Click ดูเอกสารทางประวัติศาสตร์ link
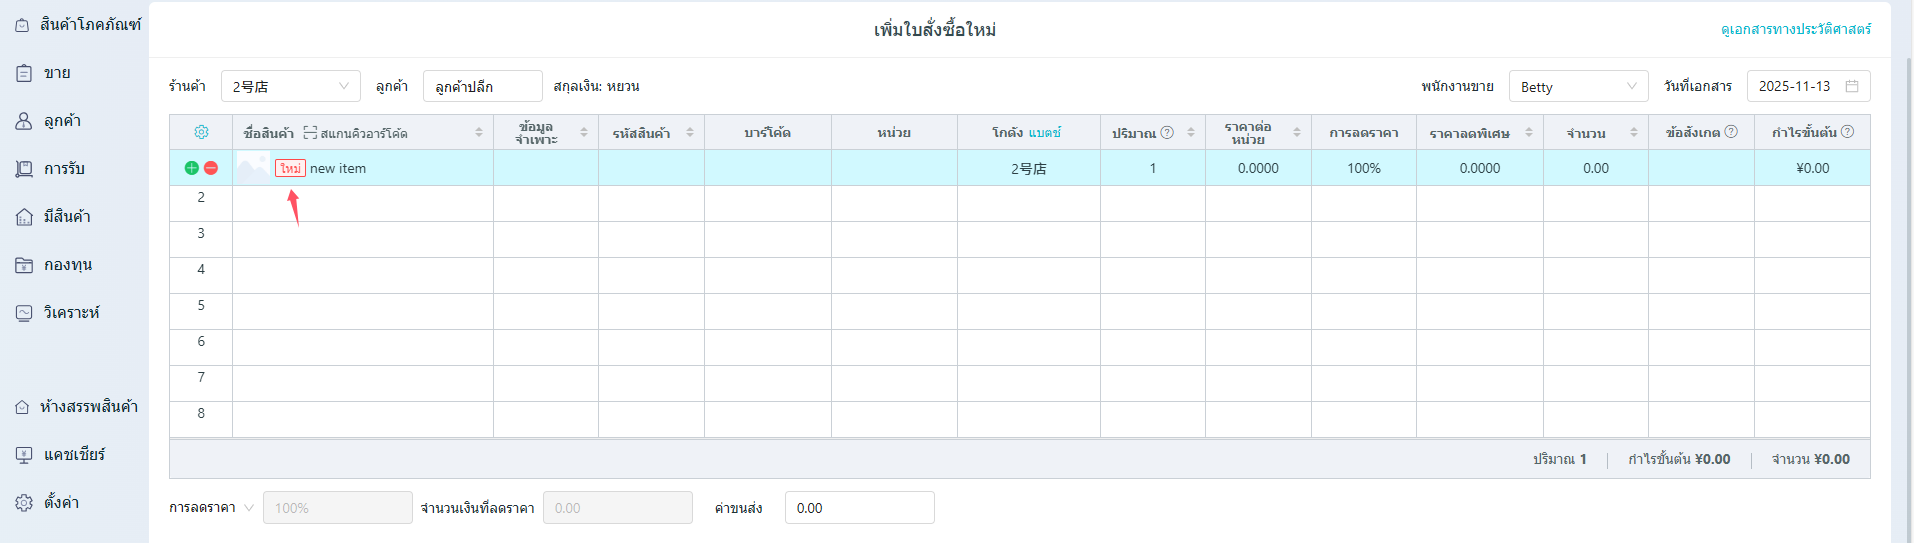 click(1795, 29)
